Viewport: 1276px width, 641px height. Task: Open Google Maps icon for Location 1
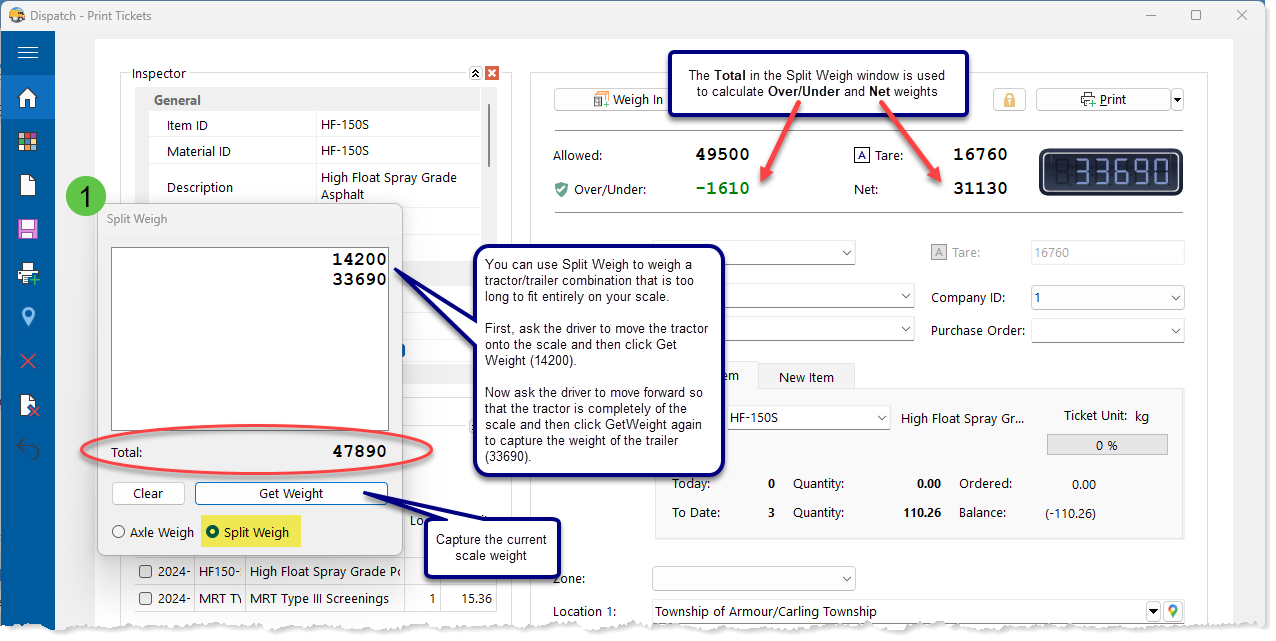1174,611
